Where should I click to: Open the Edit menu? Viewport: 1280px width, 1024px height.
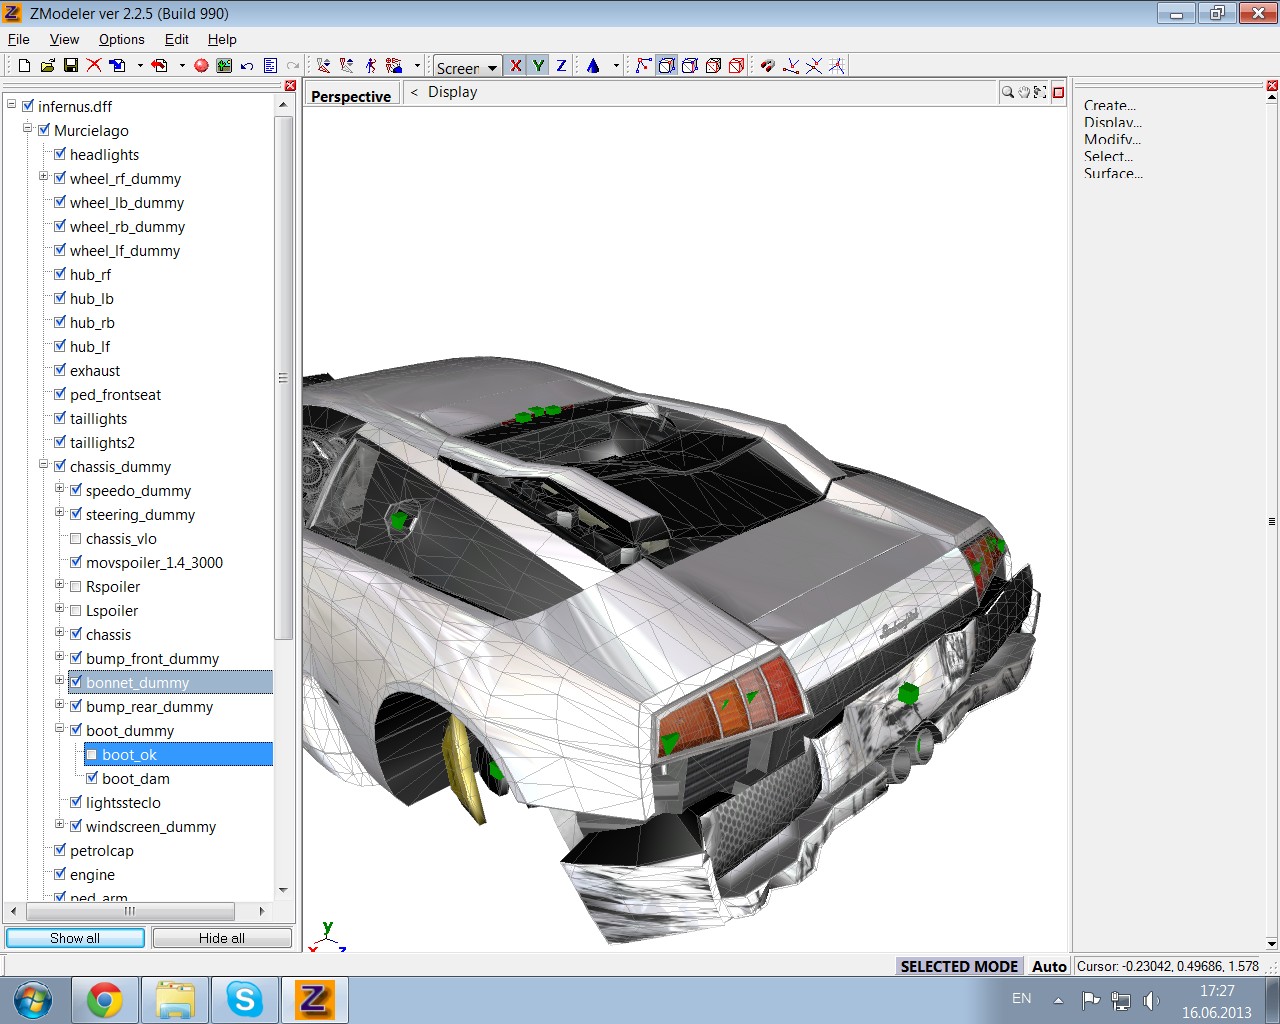[177, 39]
